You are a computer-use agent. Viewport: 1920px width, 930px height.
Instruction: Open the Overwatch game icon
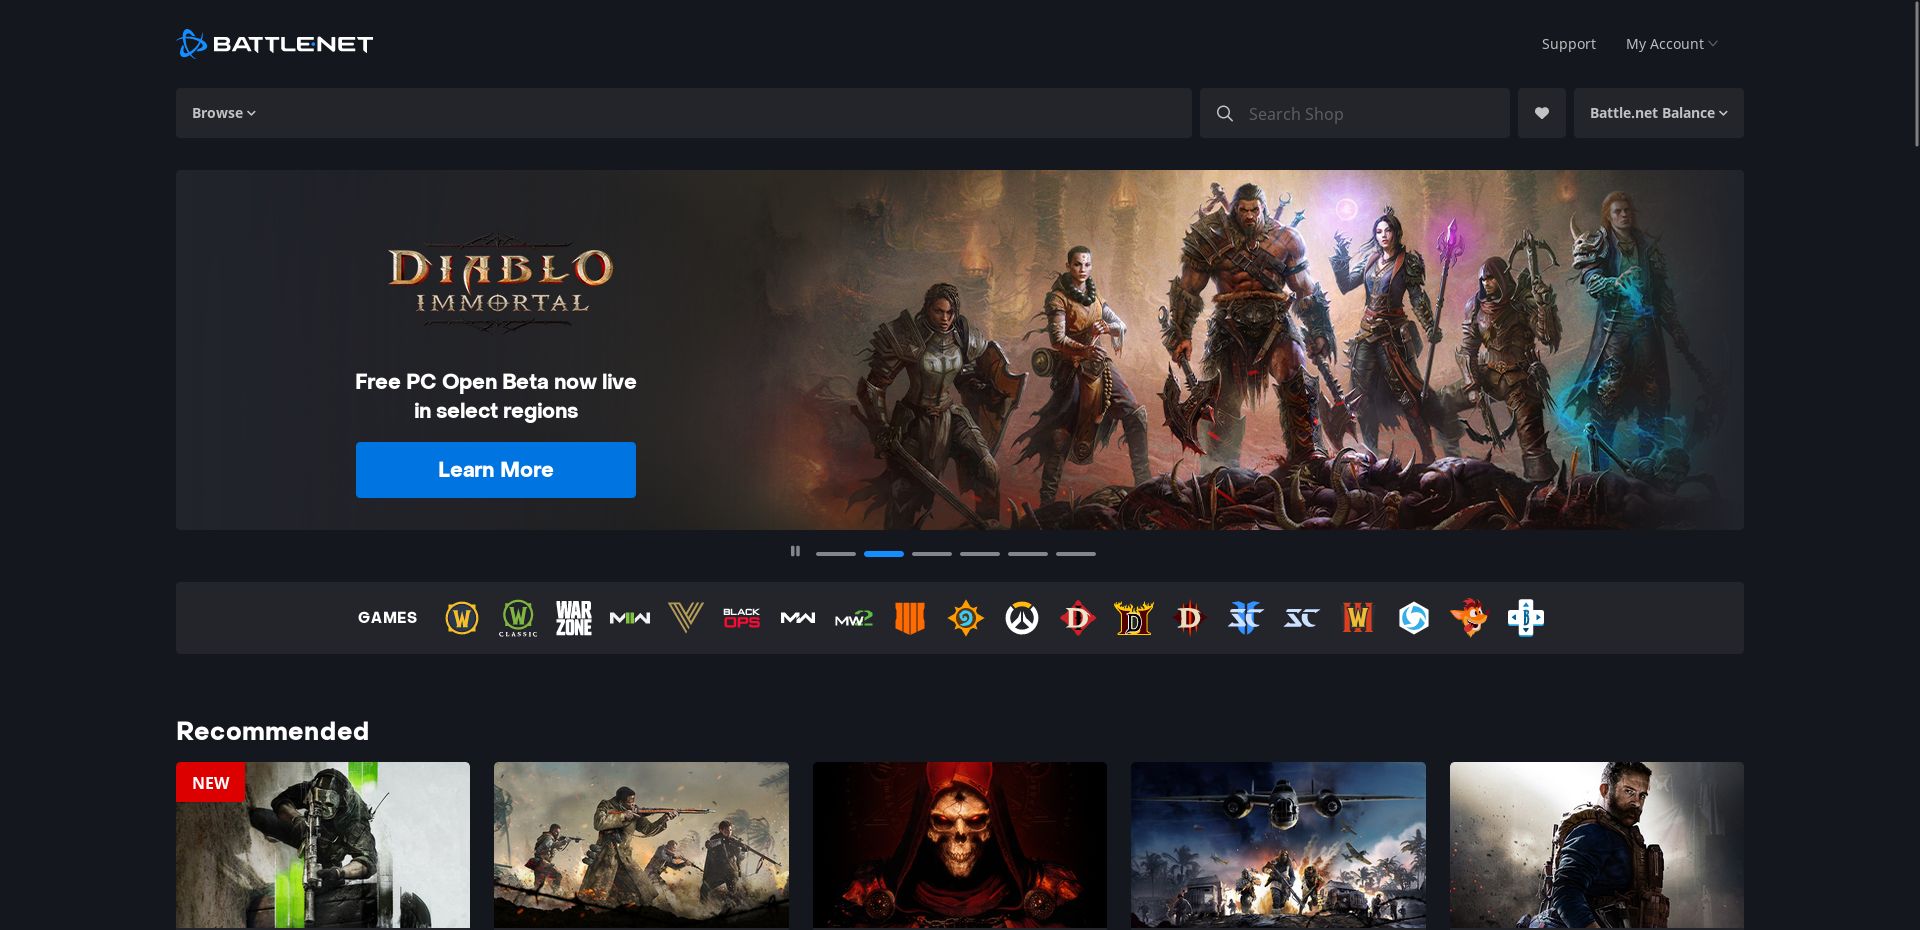pyautogui.click(x=1022, y=618)
